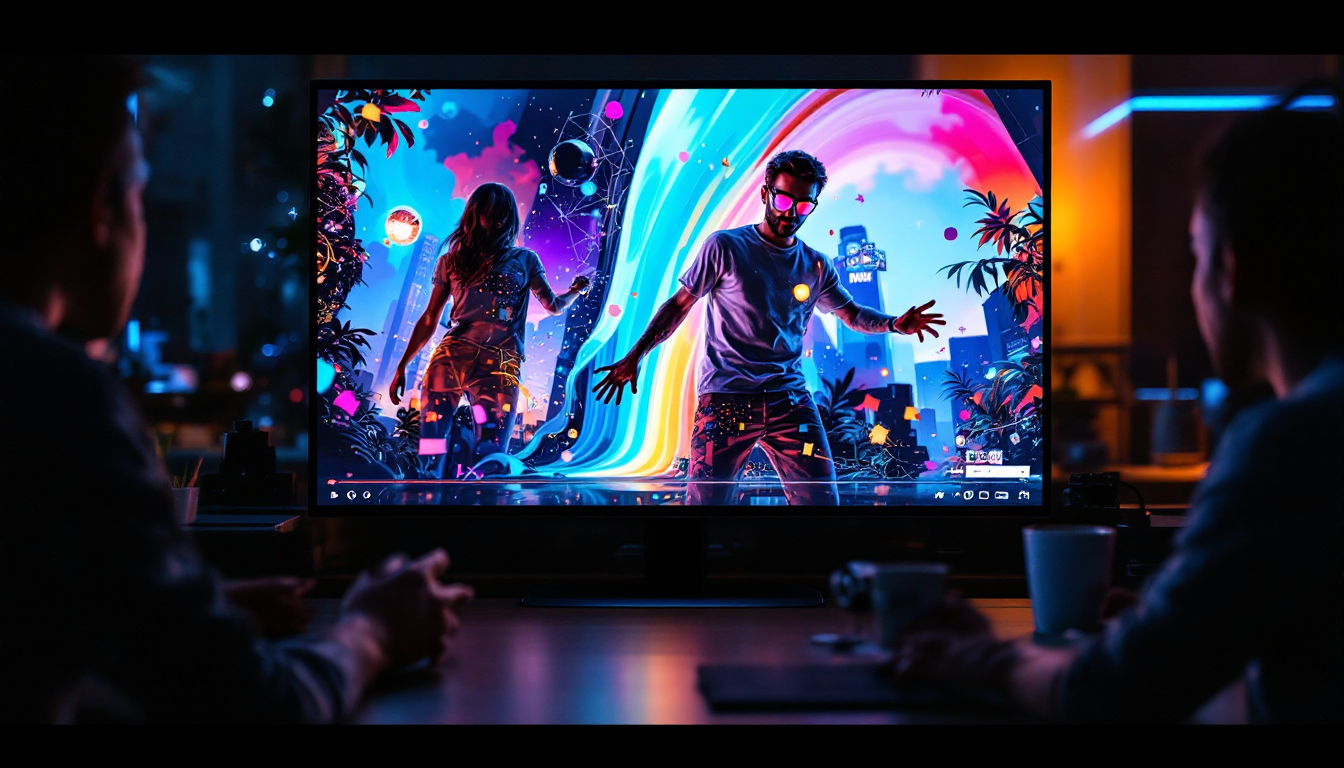This screenshot has width=1344, height=768.
Task: Click the woman walking in the video
Action: (480, 320)
